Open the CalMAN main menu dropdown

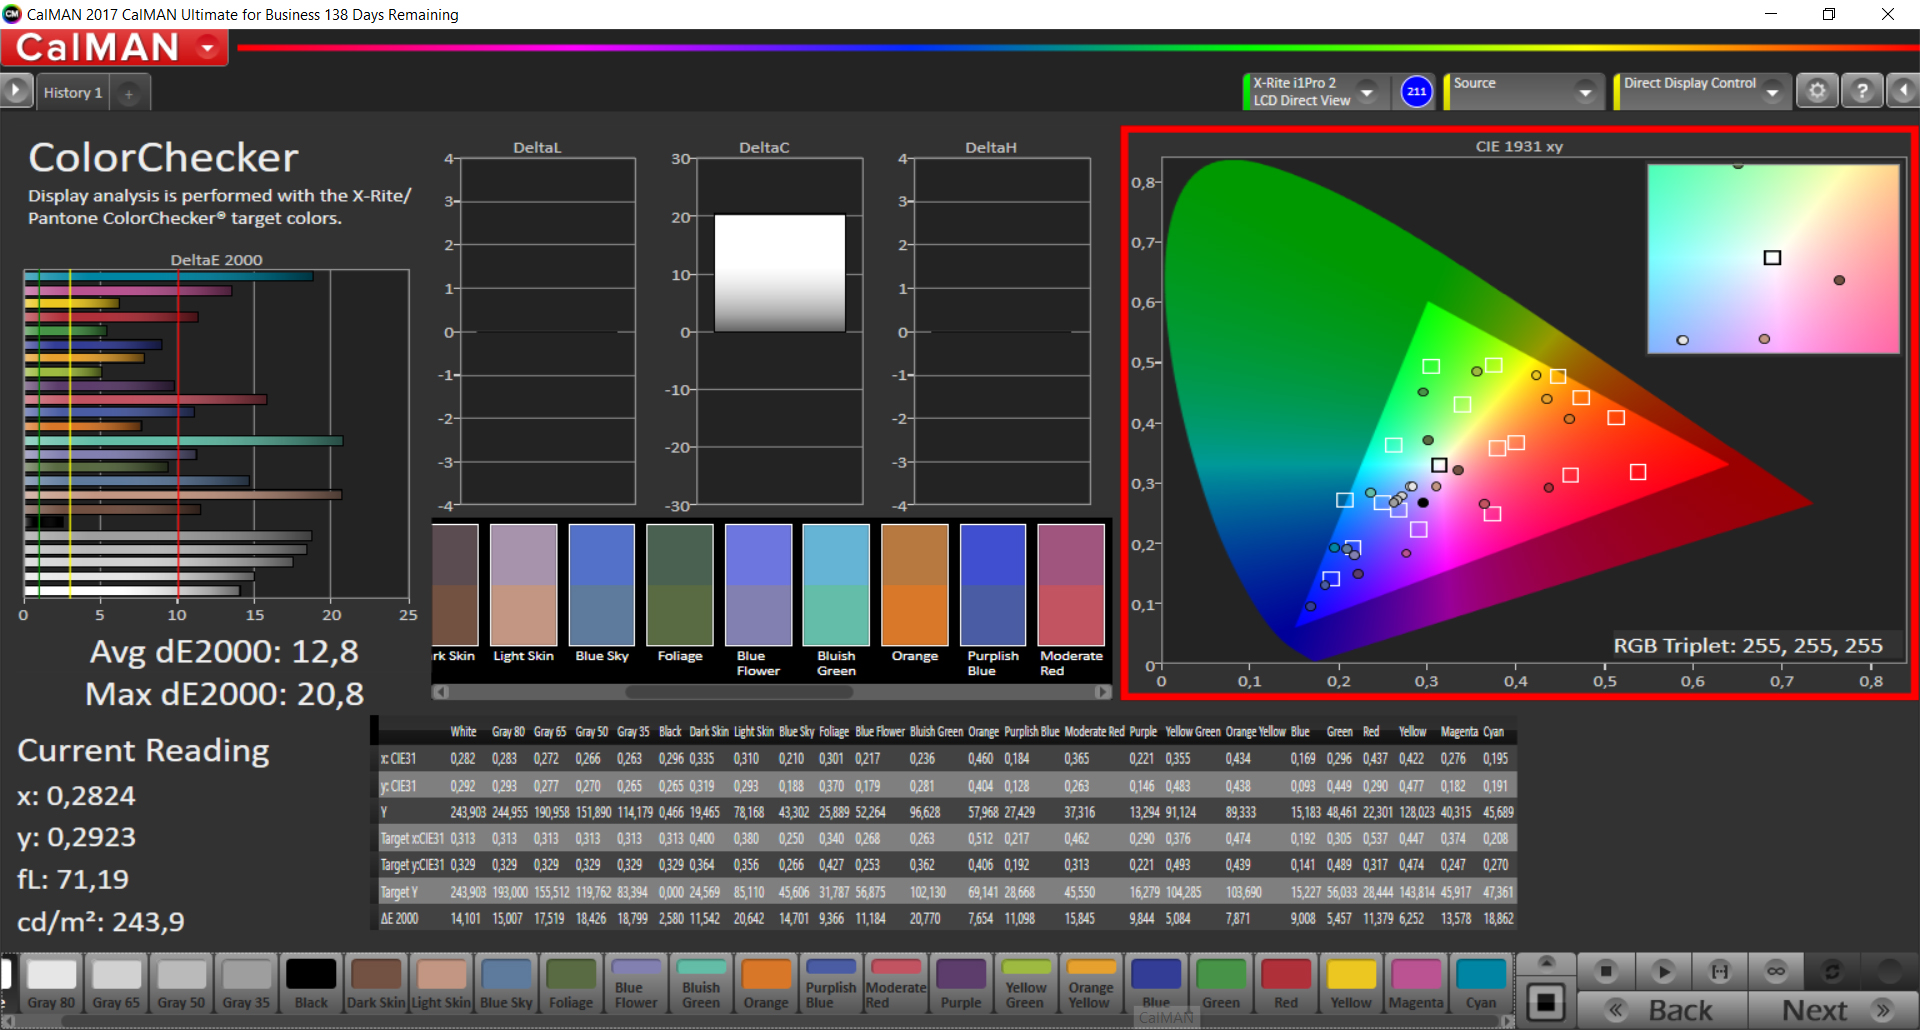208,48
